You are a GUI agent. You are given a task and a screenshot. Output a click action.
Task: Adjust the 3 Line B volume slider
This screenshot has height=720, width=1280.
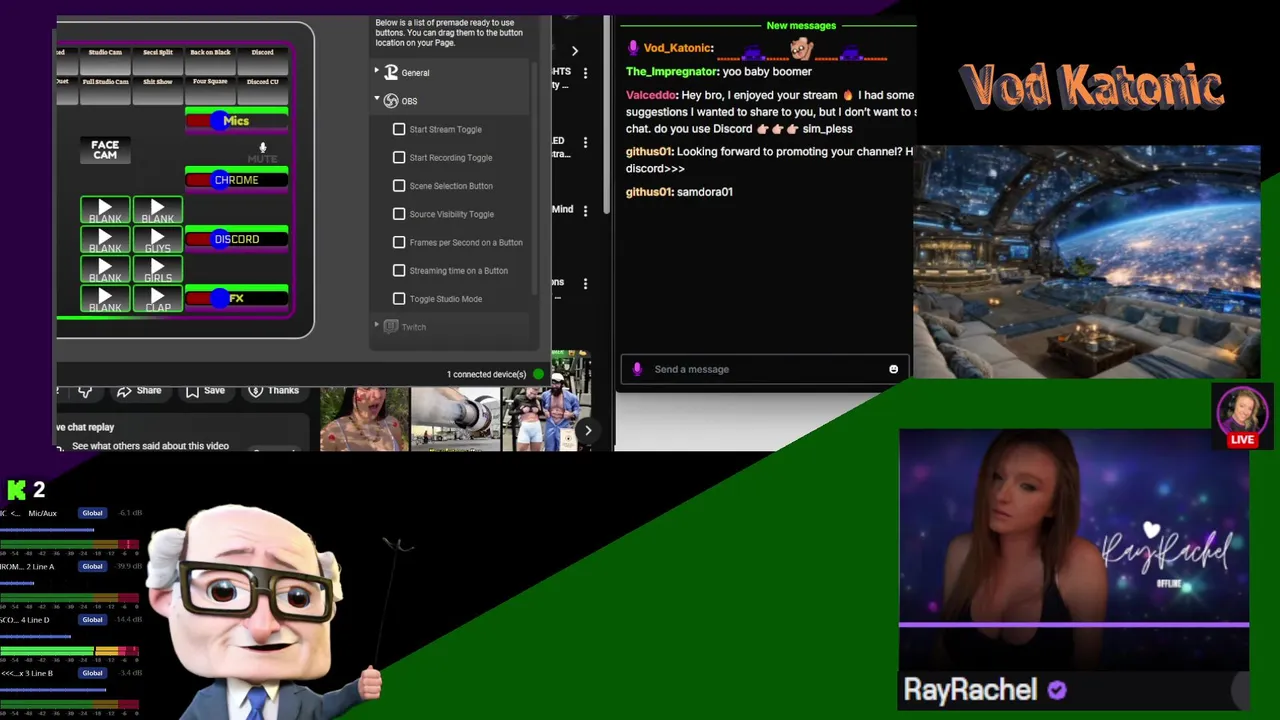[x=54, y=689]
